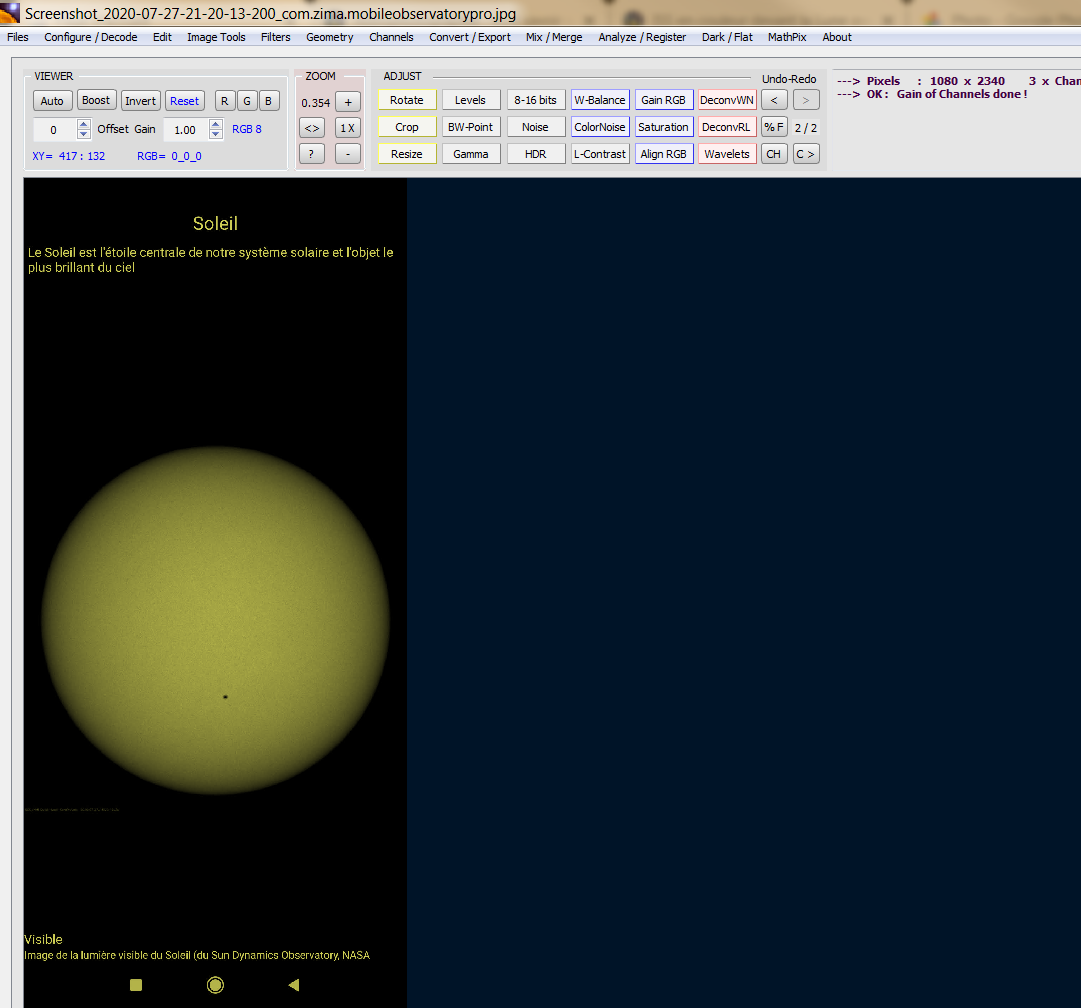Open the BW-Point adjustment
Screen dimensions: 1081x1008
click(471, 127)
